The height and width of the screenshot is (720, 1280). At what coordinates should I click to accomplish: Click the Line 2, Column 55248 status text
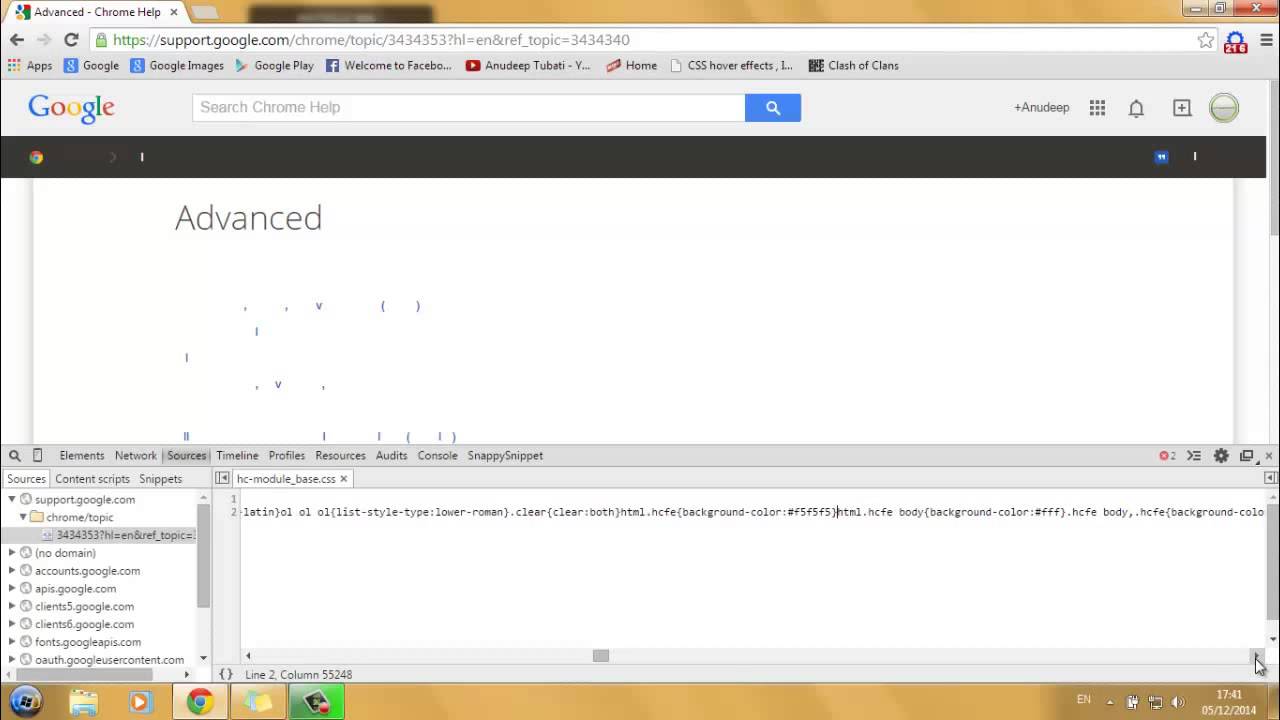(298, 675)
